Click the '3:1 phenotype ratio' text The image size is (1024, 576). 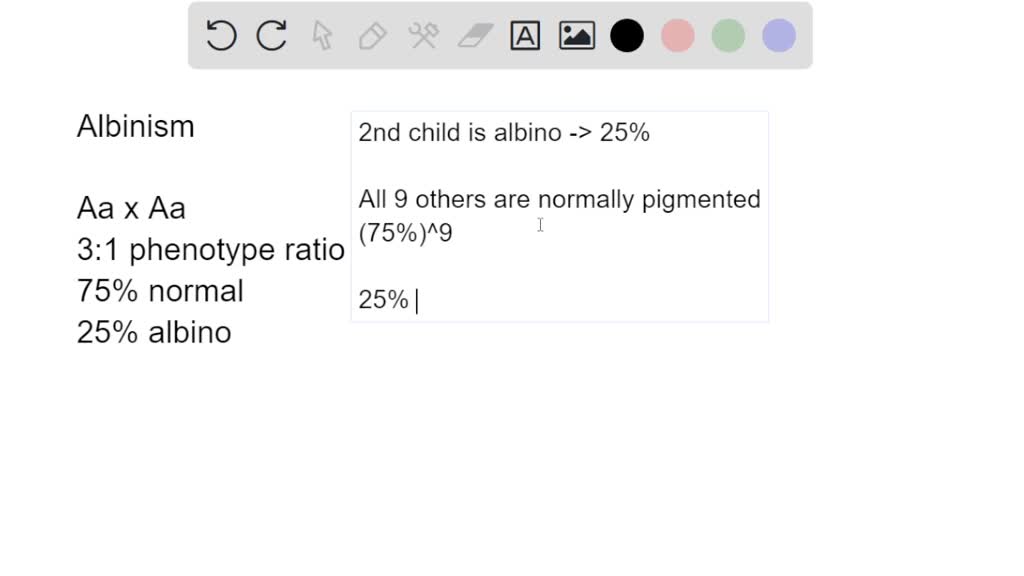pyautogui.click(x=210, y=250)
